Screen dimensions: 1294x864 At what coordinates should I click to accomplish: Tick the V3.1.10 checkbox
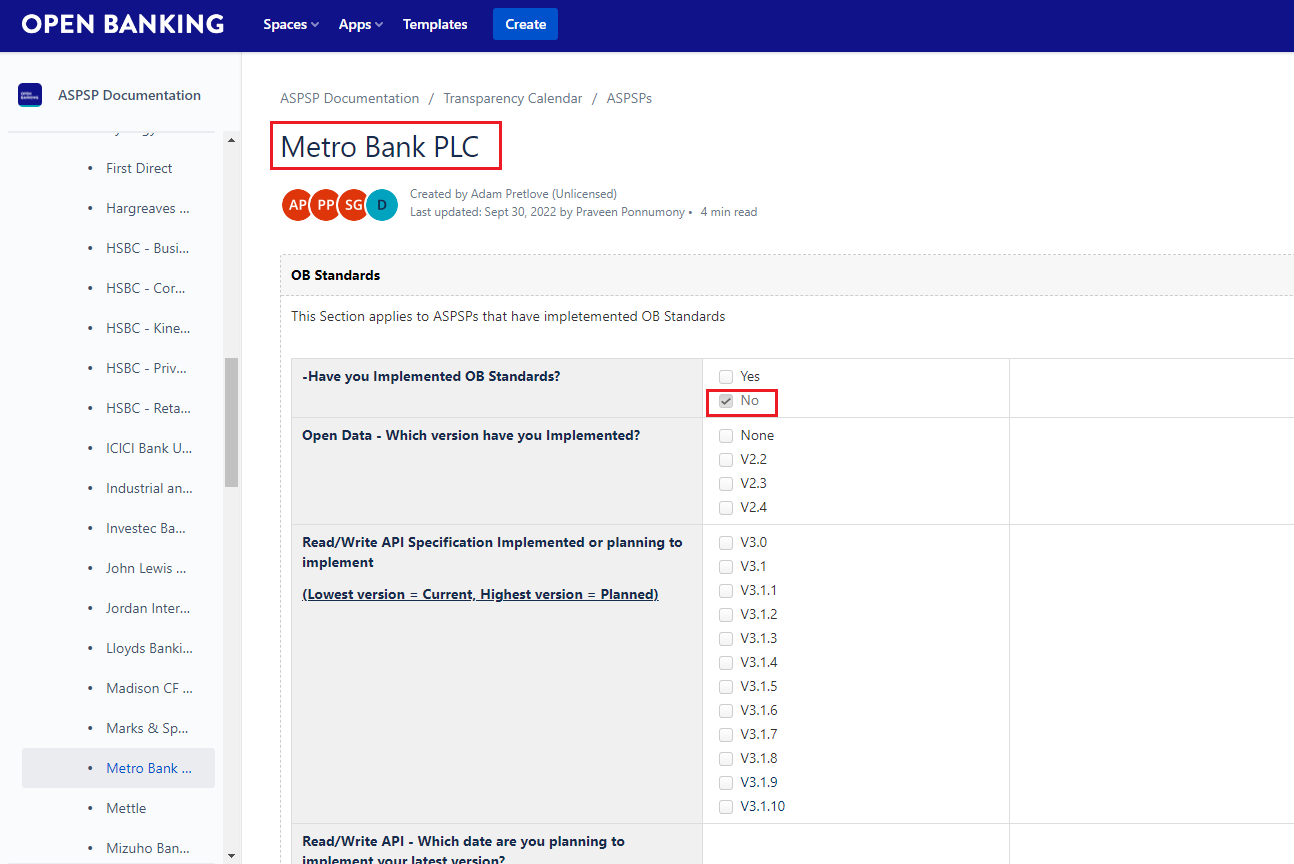coord(726,807)
